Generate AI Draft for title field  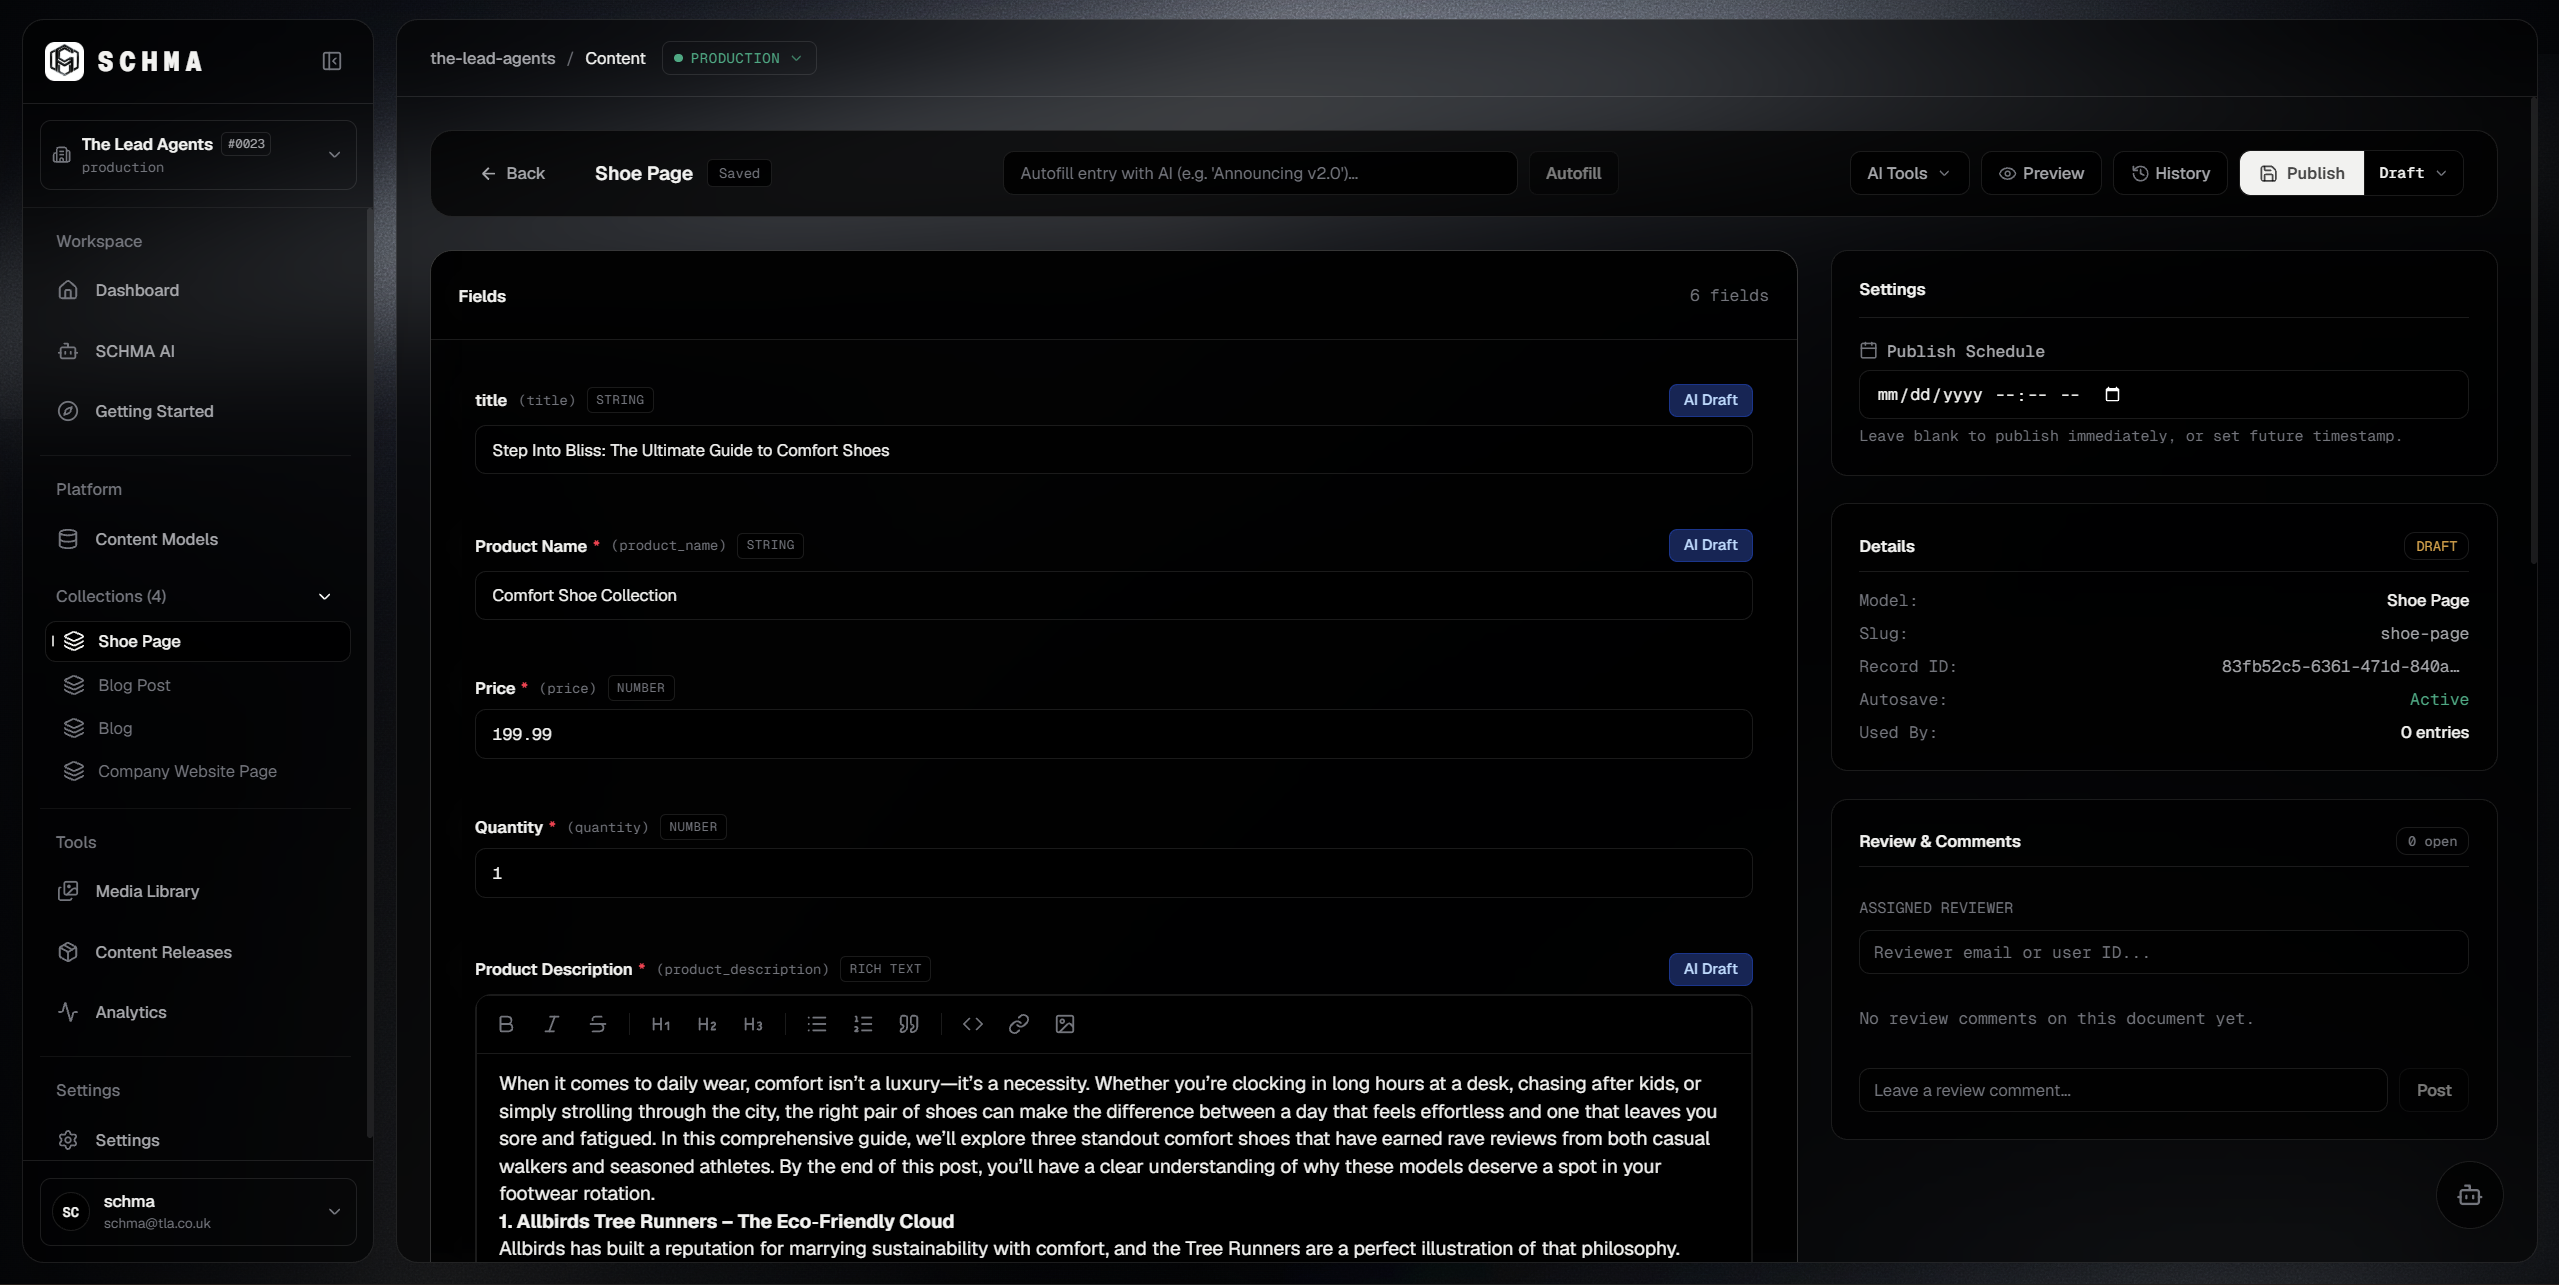[1710, 400]
